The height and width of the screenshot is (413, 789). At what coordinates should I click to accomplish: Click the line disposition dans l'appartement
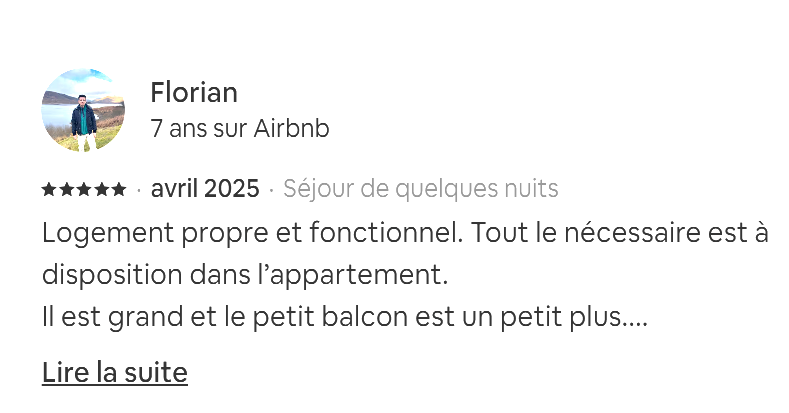(245, 275)
